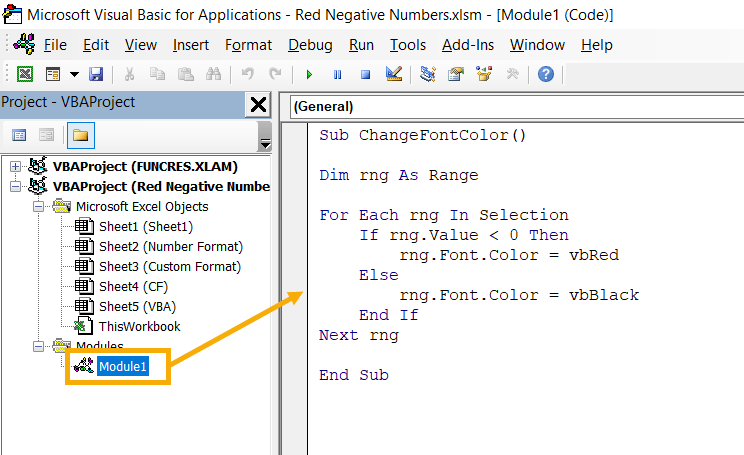Open the Object Browser toolbar icon

point(485,74)
